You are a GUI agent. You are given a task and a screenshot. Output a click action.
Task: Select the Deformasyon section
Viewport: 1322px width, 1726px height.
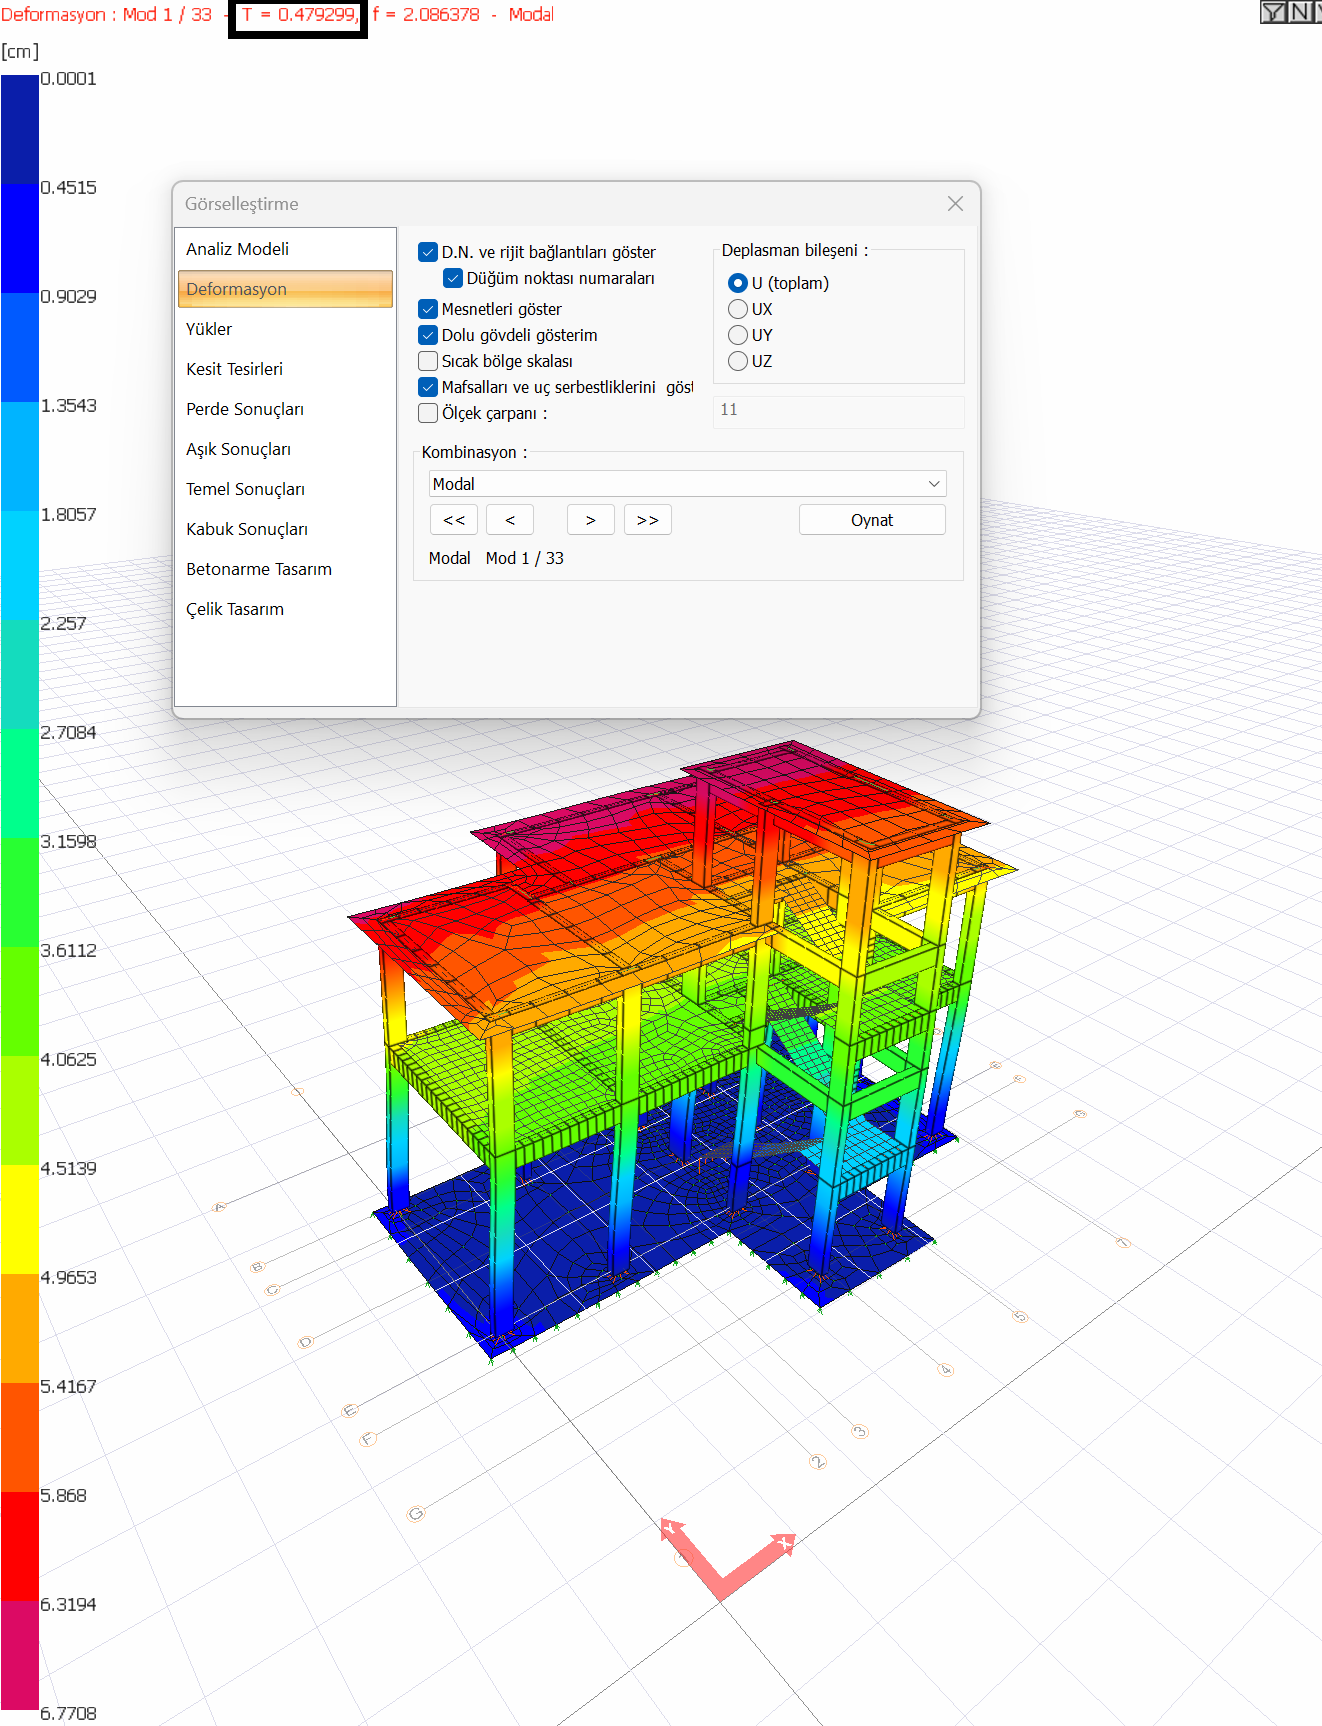pyautogui.click(x=285, y=289)
